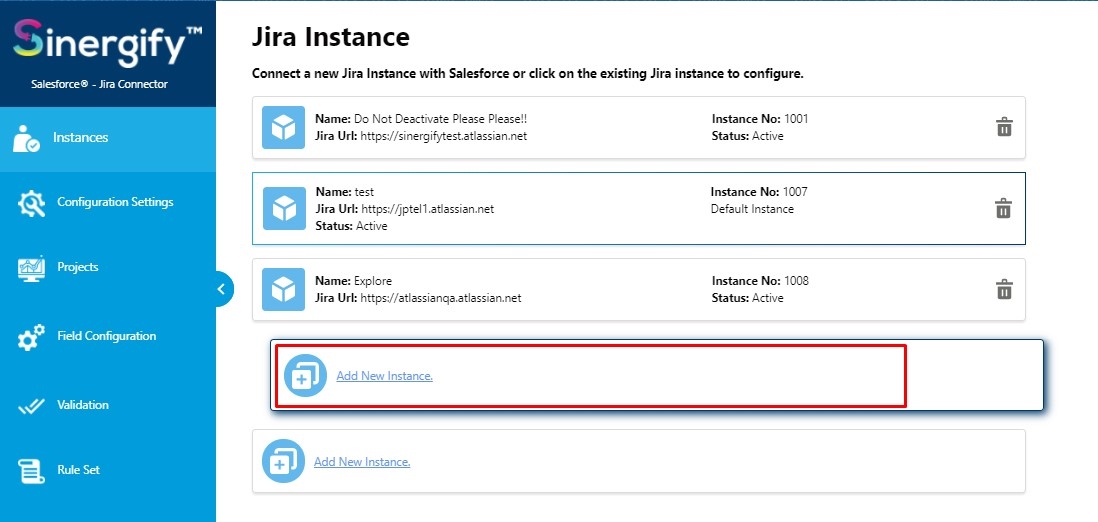This screenshot has width=1098, height=522.
Task: Click cube icon of 'Do Not Deactivate' instance
Action: (283, 128)
